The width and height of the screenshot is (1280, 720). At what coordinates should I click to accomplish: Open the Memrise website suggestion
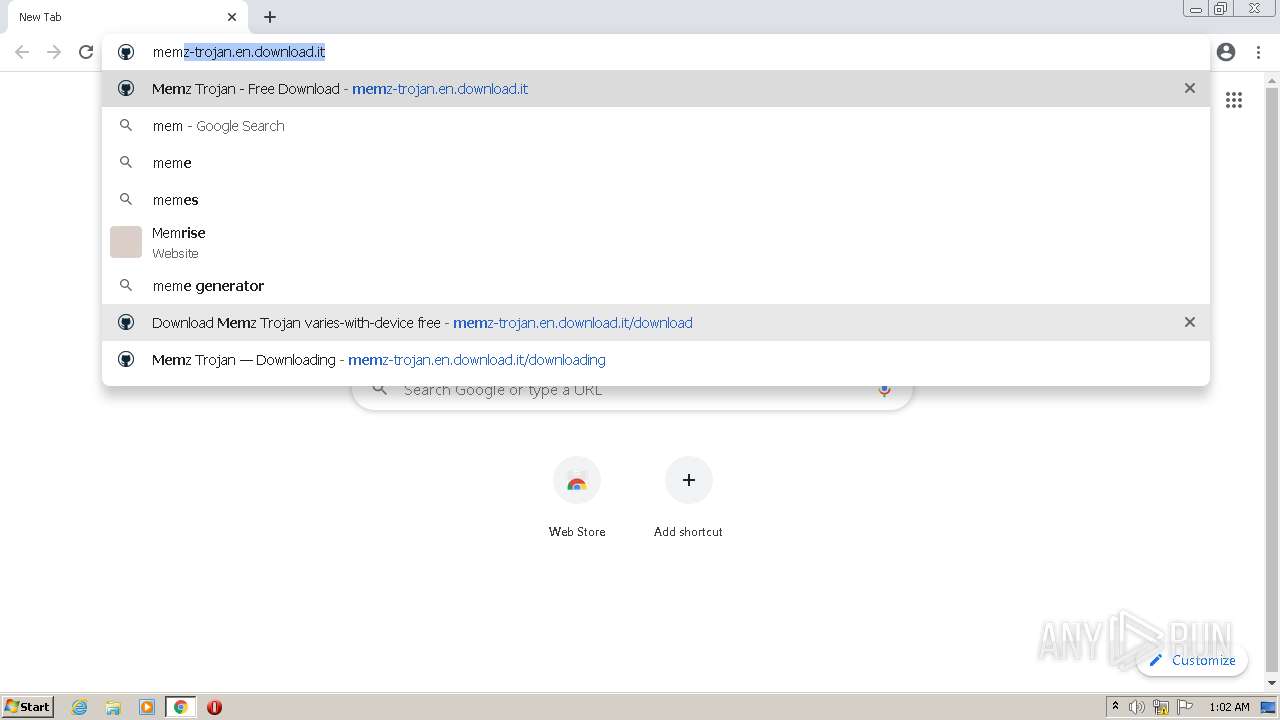[656, 242]
